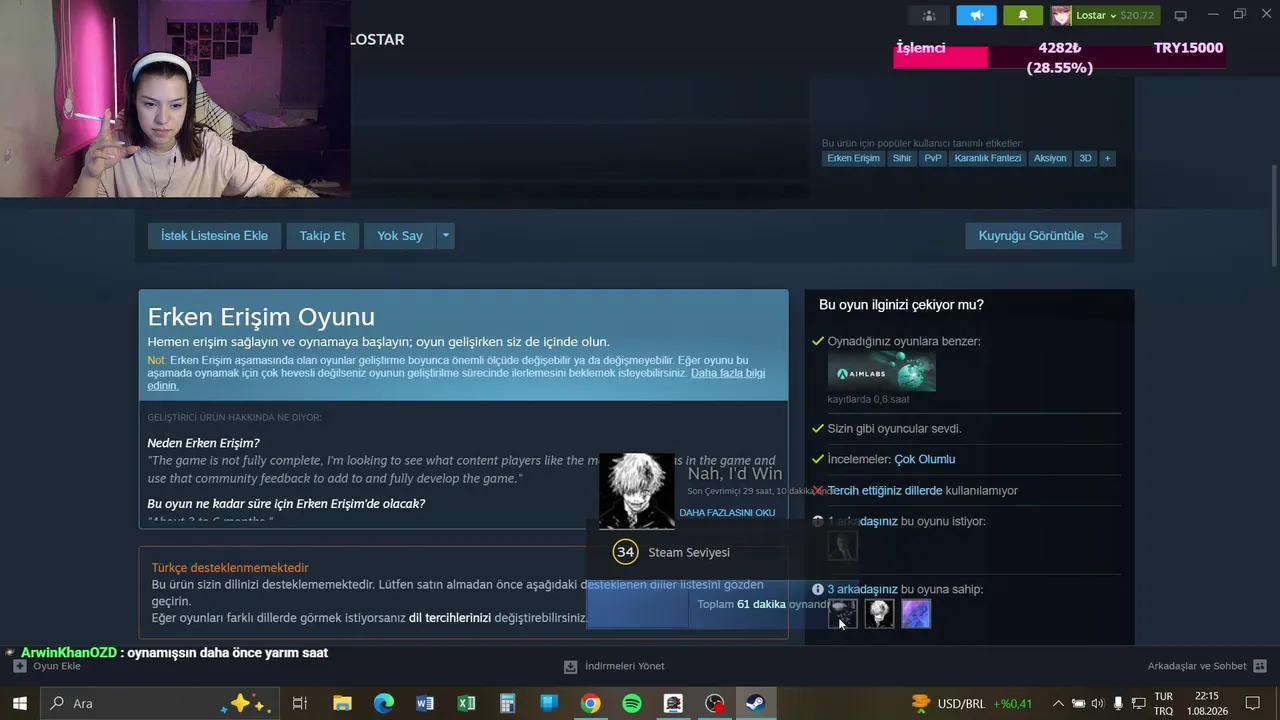The width and height of the screenshot is (1280, 720).
Task: Switch to Steam in the taskbar
Action: click(755, 703)
